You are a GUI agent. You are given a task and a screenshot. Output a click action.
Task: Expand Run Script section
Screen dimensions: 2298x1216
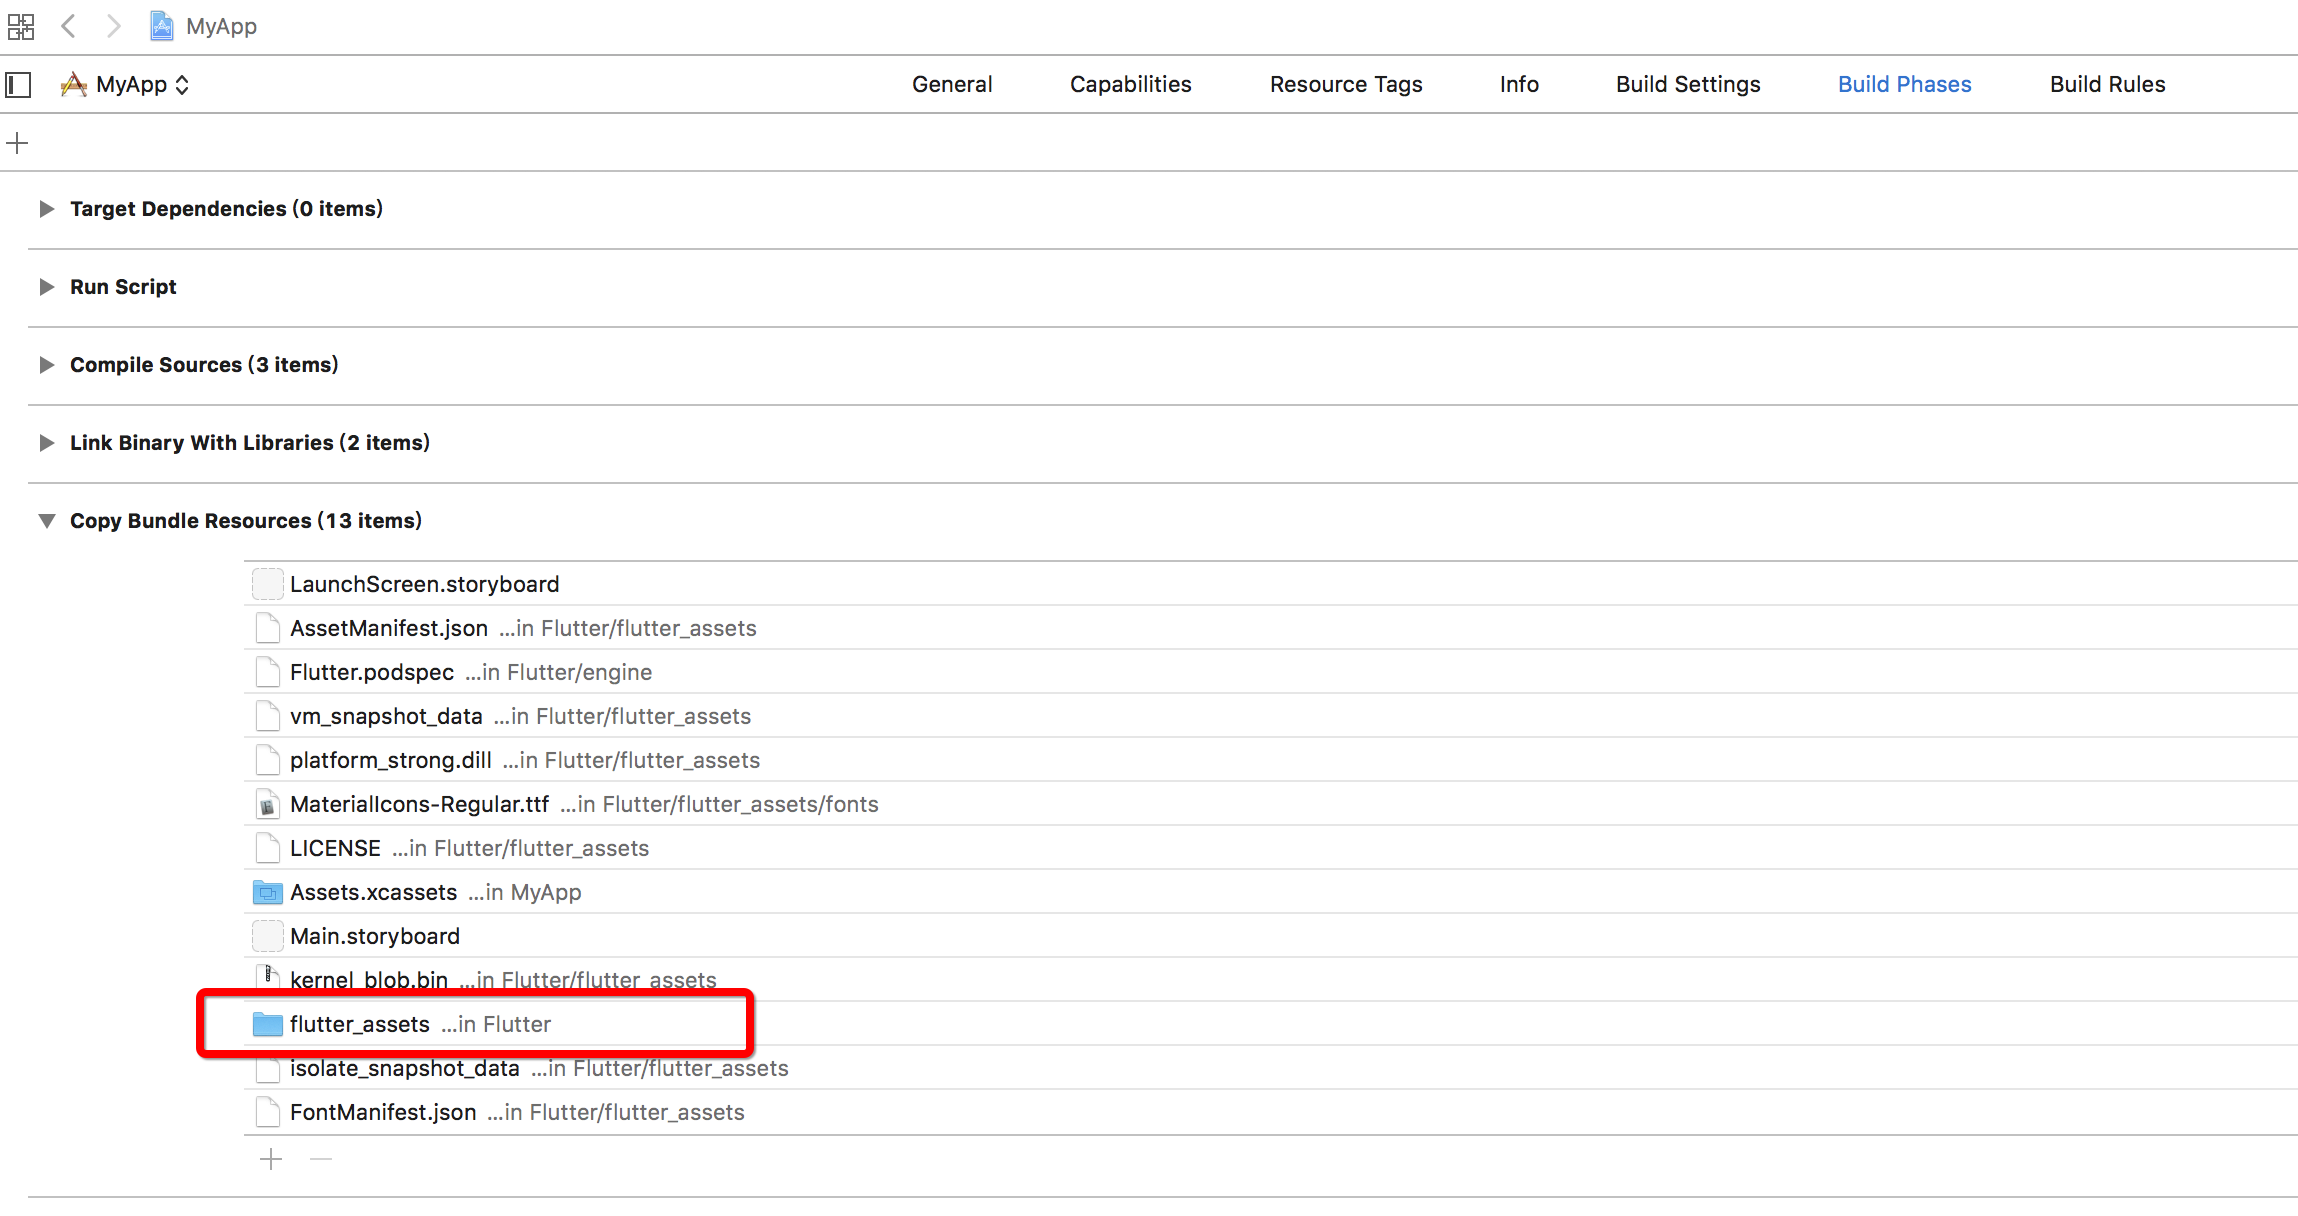tap(47, 286)
